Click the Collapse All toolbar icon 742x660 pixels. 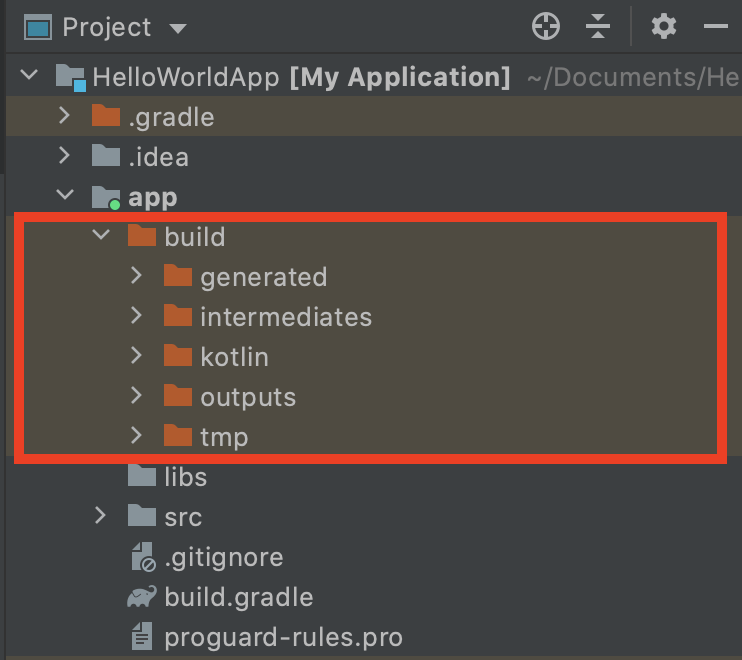click(598, 26)
